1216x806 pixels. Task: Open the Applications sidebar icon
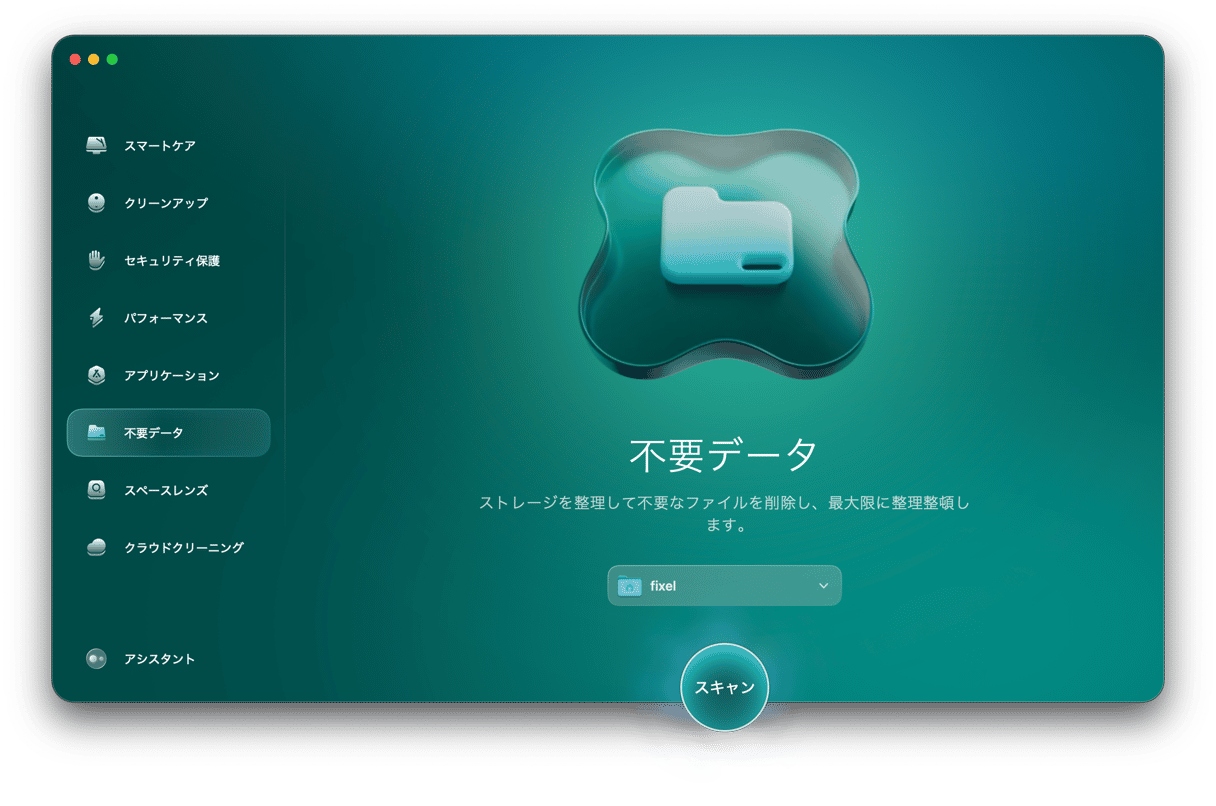tap(96, 375)
